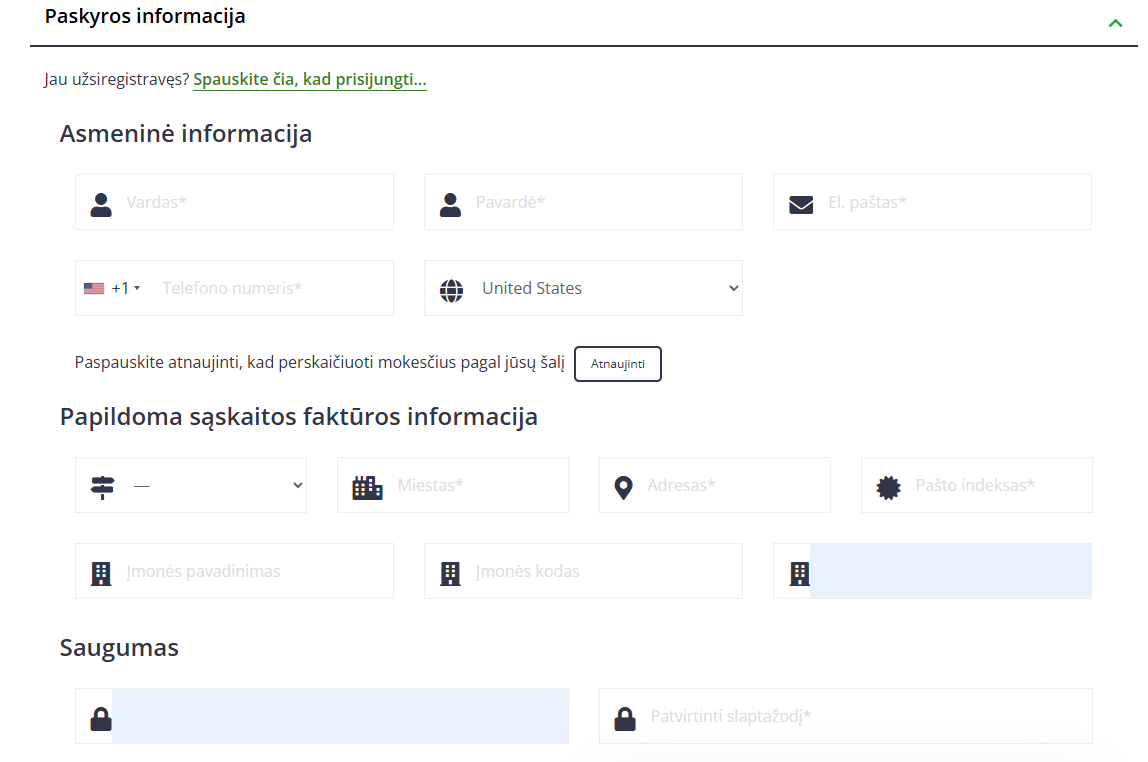The image size is (1148, 762).
Task: Click the person icon beside Pavardė field
Action: (450, 204)
